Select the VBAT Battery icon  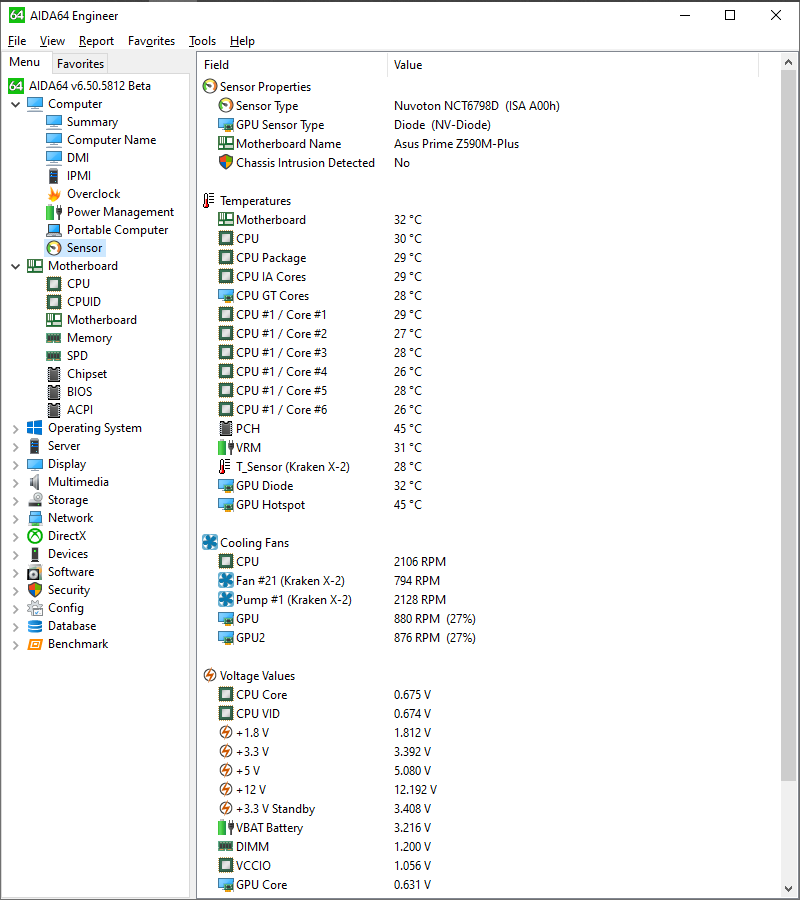pyautogui.click(x=226, y=827)
